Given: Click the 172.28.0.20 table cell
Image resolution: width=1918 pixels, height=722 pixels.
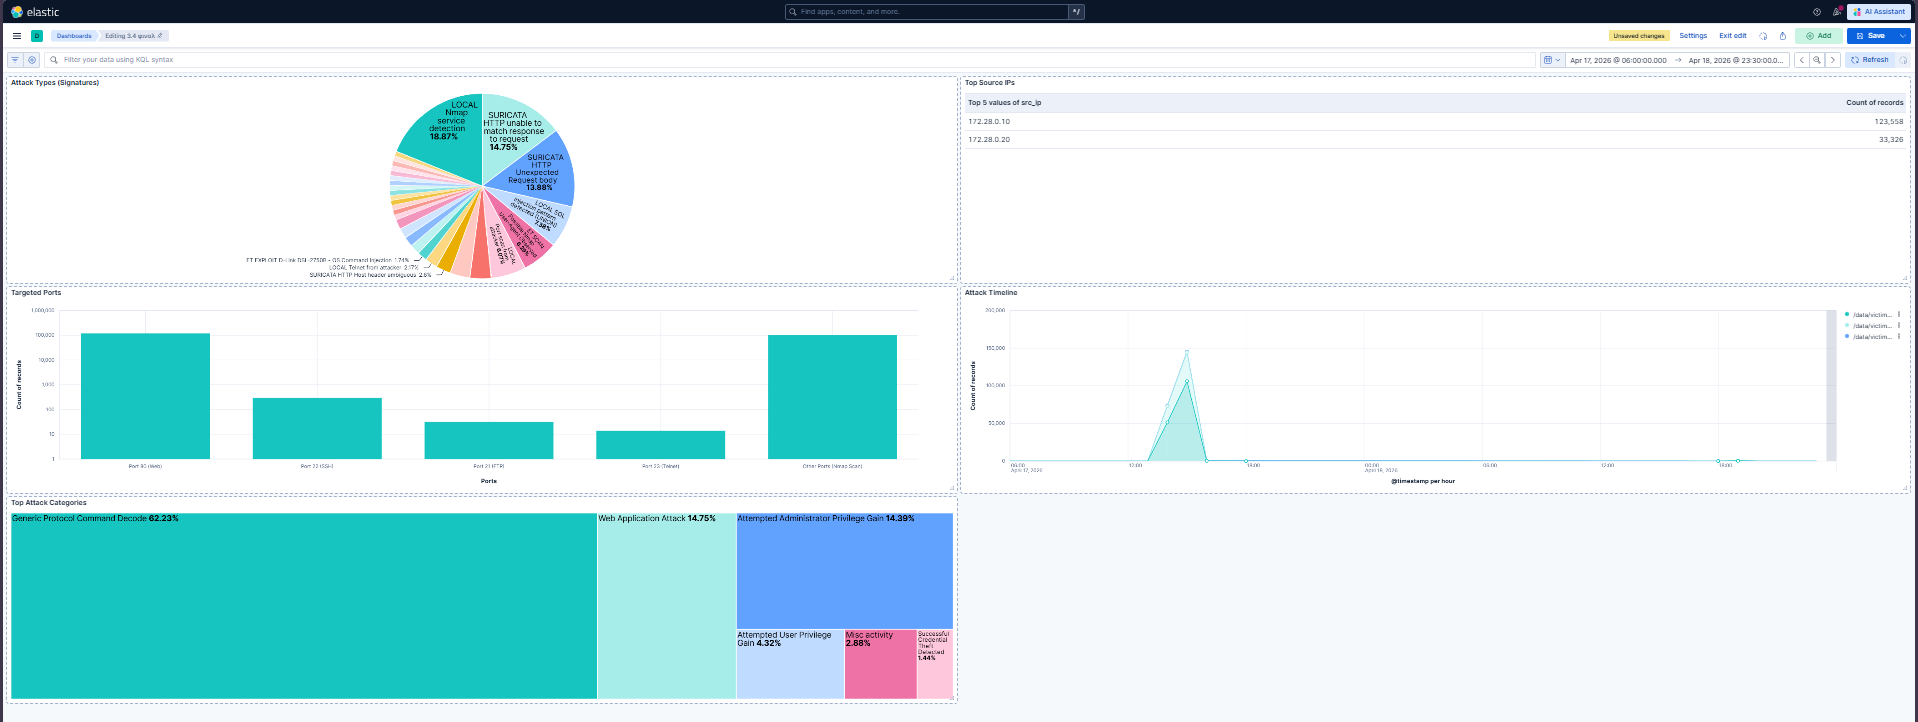Looking at the screenshot, I should (x=989, y=140).
